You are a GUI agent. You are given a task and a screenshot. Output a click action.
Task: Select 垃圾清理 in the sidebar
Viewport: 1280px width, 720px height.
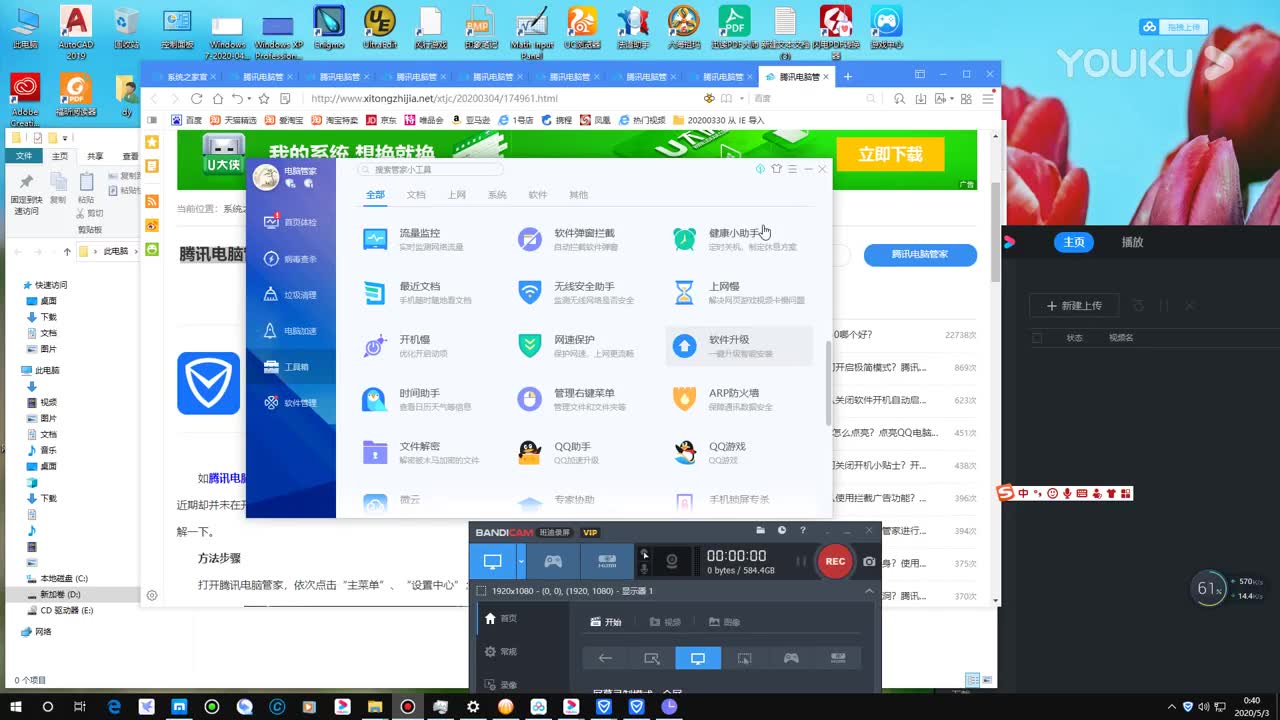(x=291, y=294)
